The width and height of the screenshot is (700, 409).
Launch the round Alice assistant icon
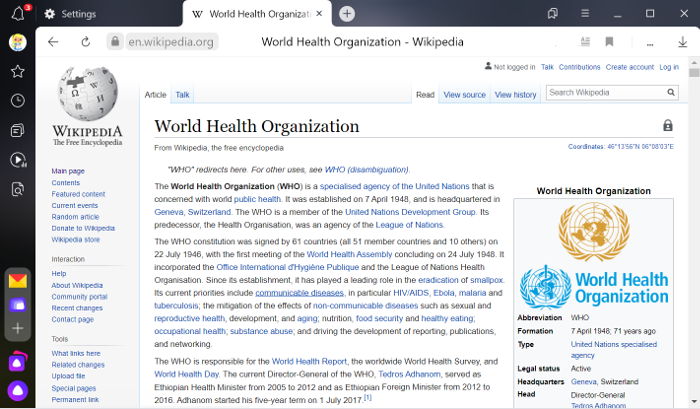(18, 391)
